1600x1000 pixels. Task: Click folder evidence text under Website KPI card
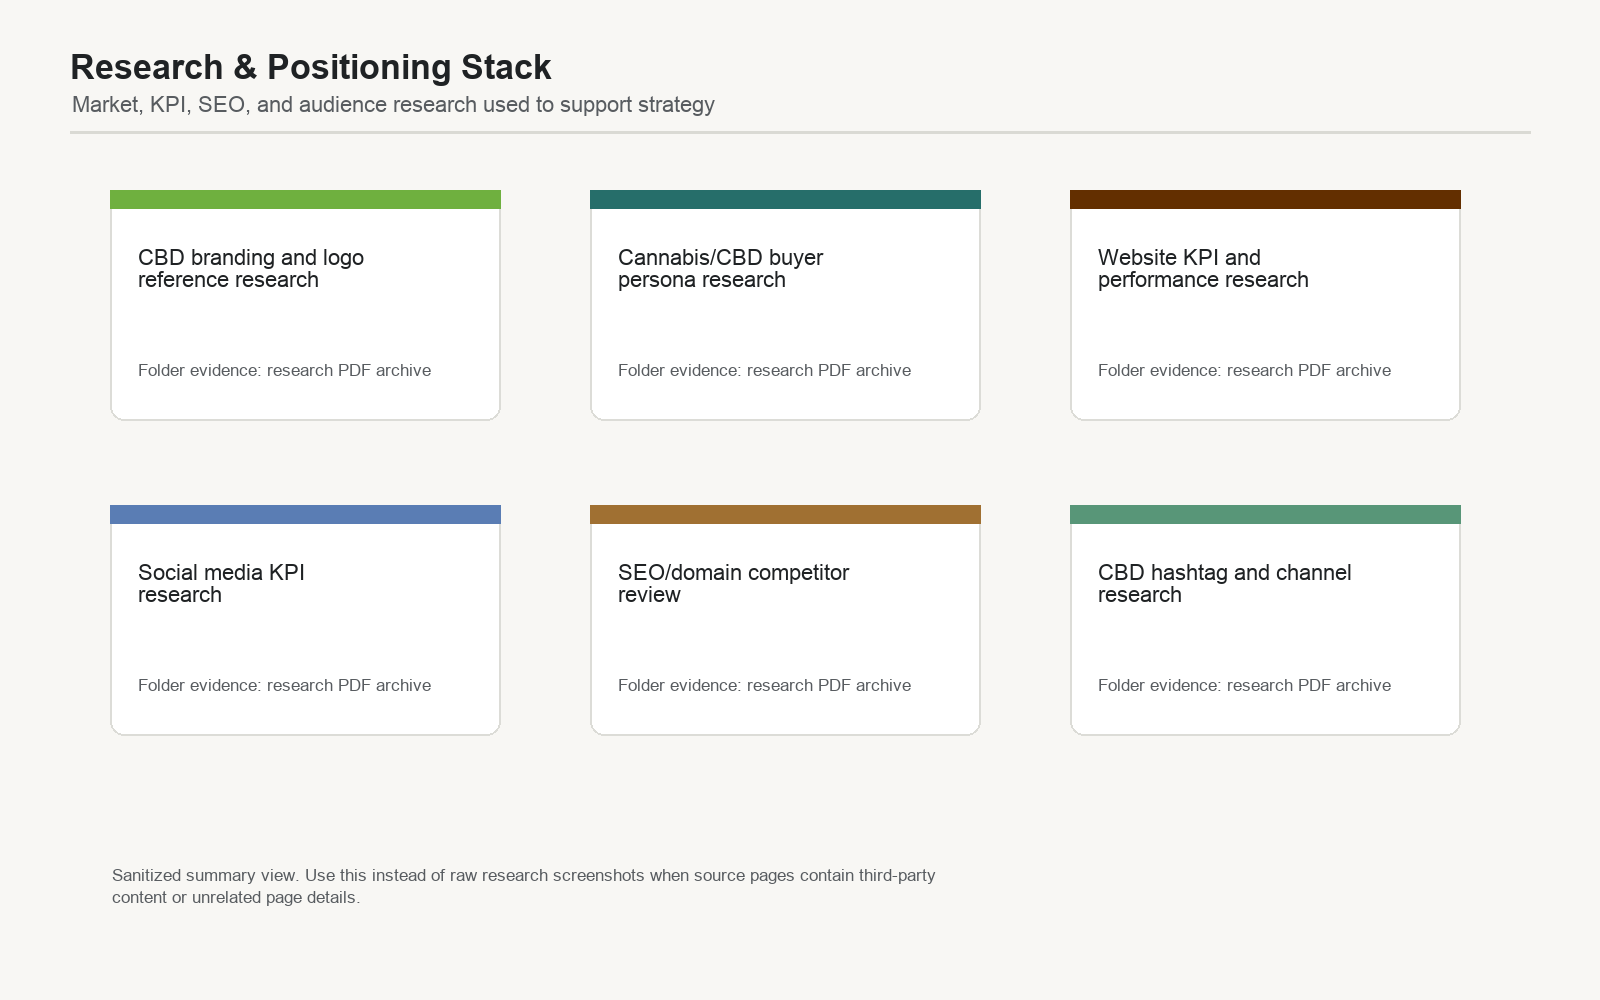(1244, 370)
